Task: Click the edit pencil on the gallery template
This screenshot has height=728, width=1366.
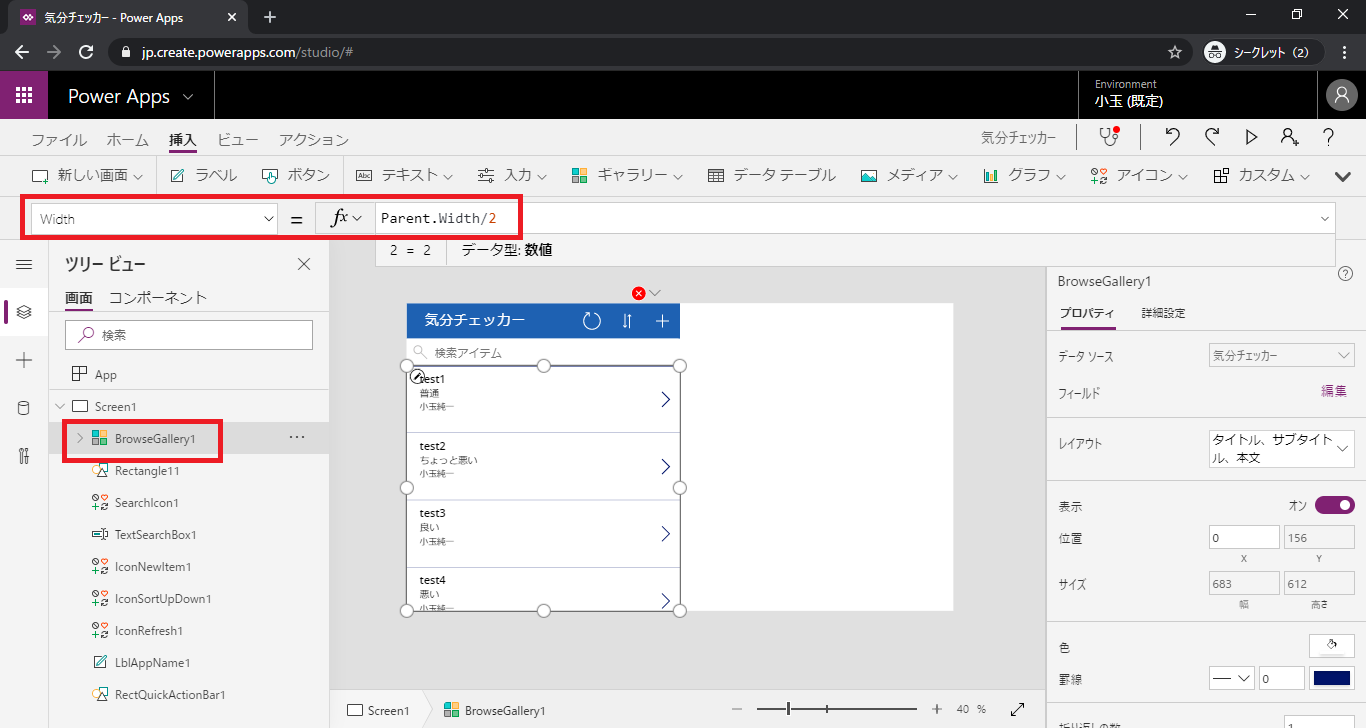Action: tap(417, 376)
